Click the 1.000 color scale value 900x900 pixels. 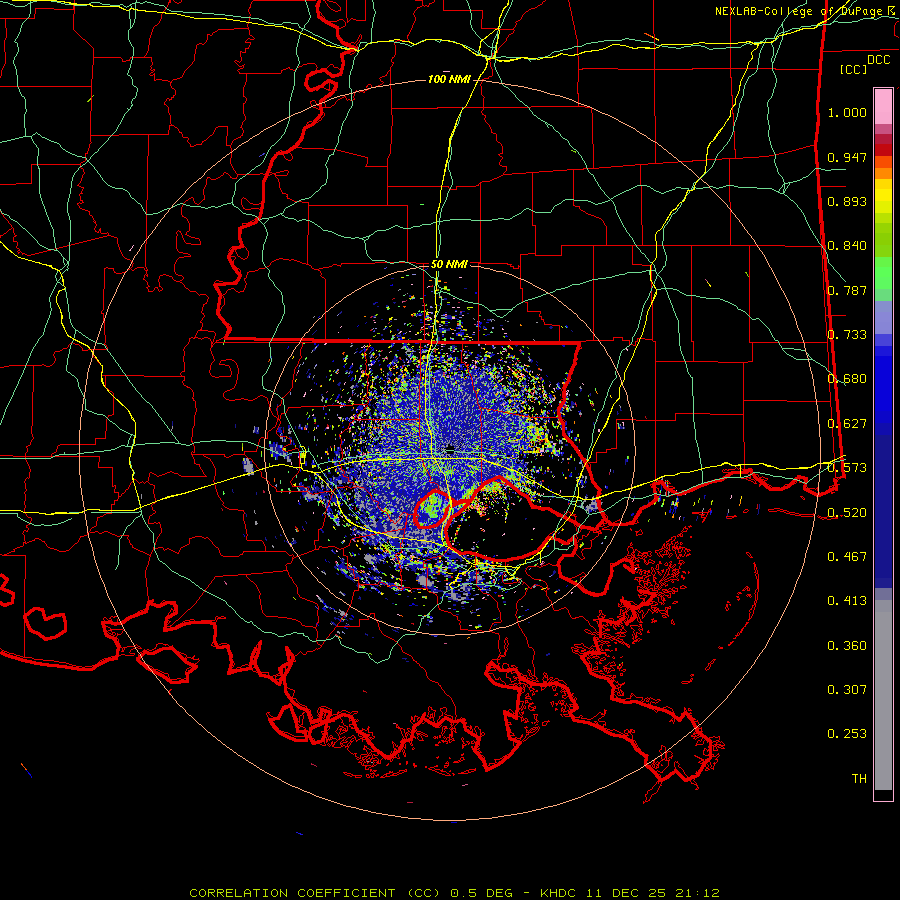(847, 112)
